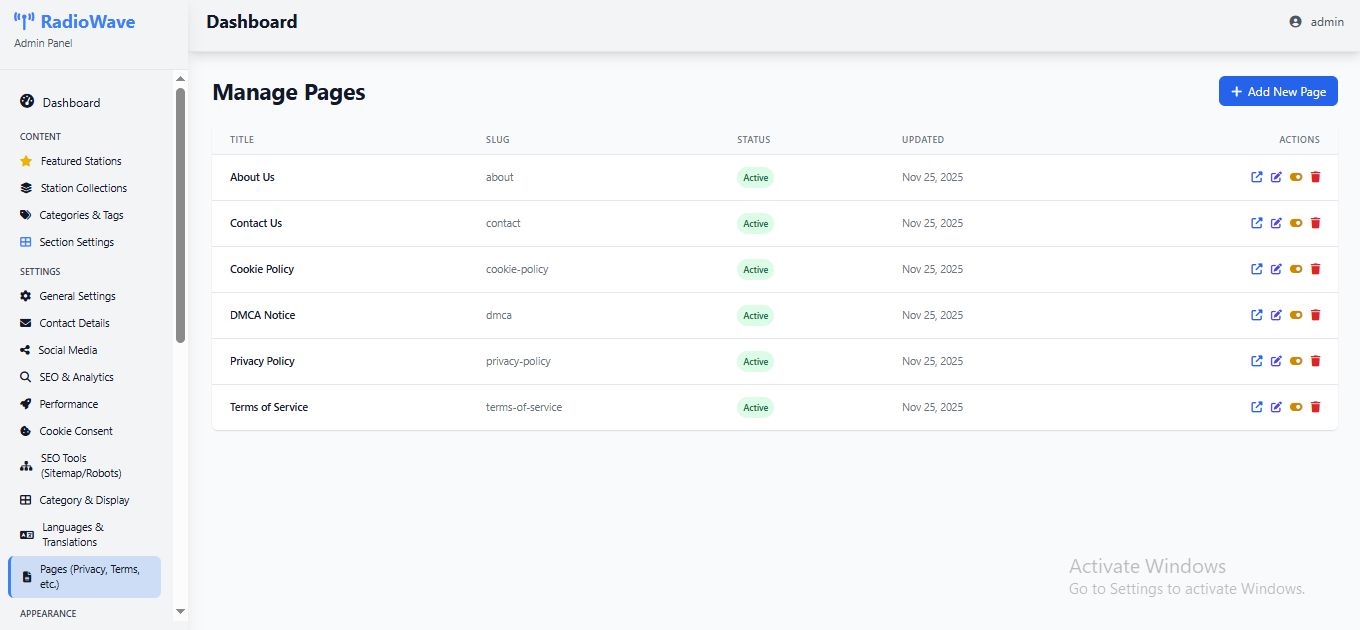Click the admin user icon
Viewport: 1360px width, 630px height.
pyautogui.click(x=1296, y=22)
